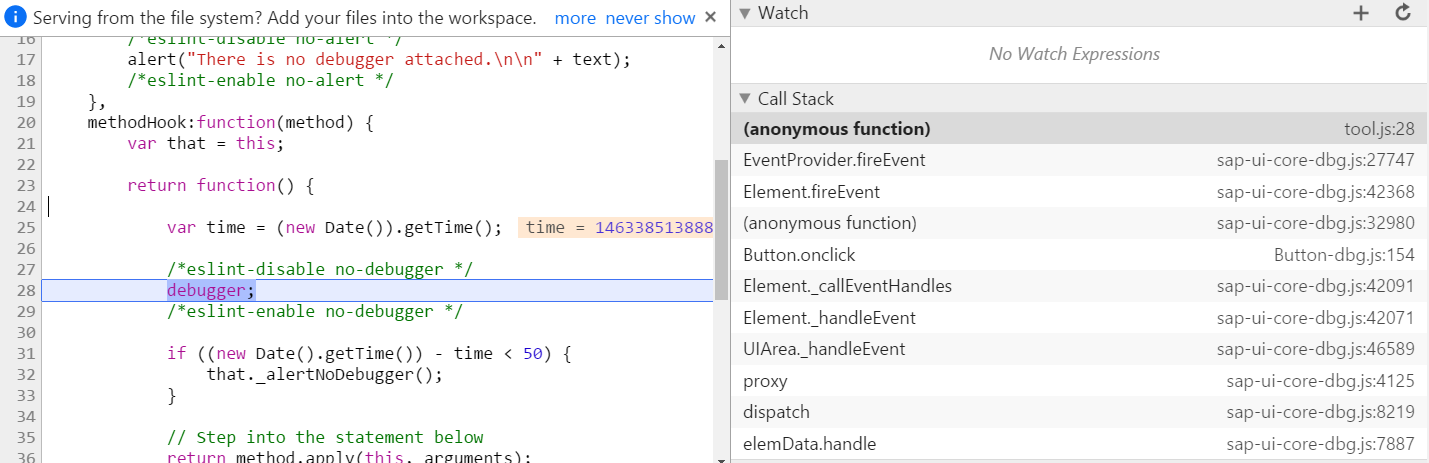Set breakpoint on line number 25
This screenshot has height=463, width=1429.
pos(27,227)
